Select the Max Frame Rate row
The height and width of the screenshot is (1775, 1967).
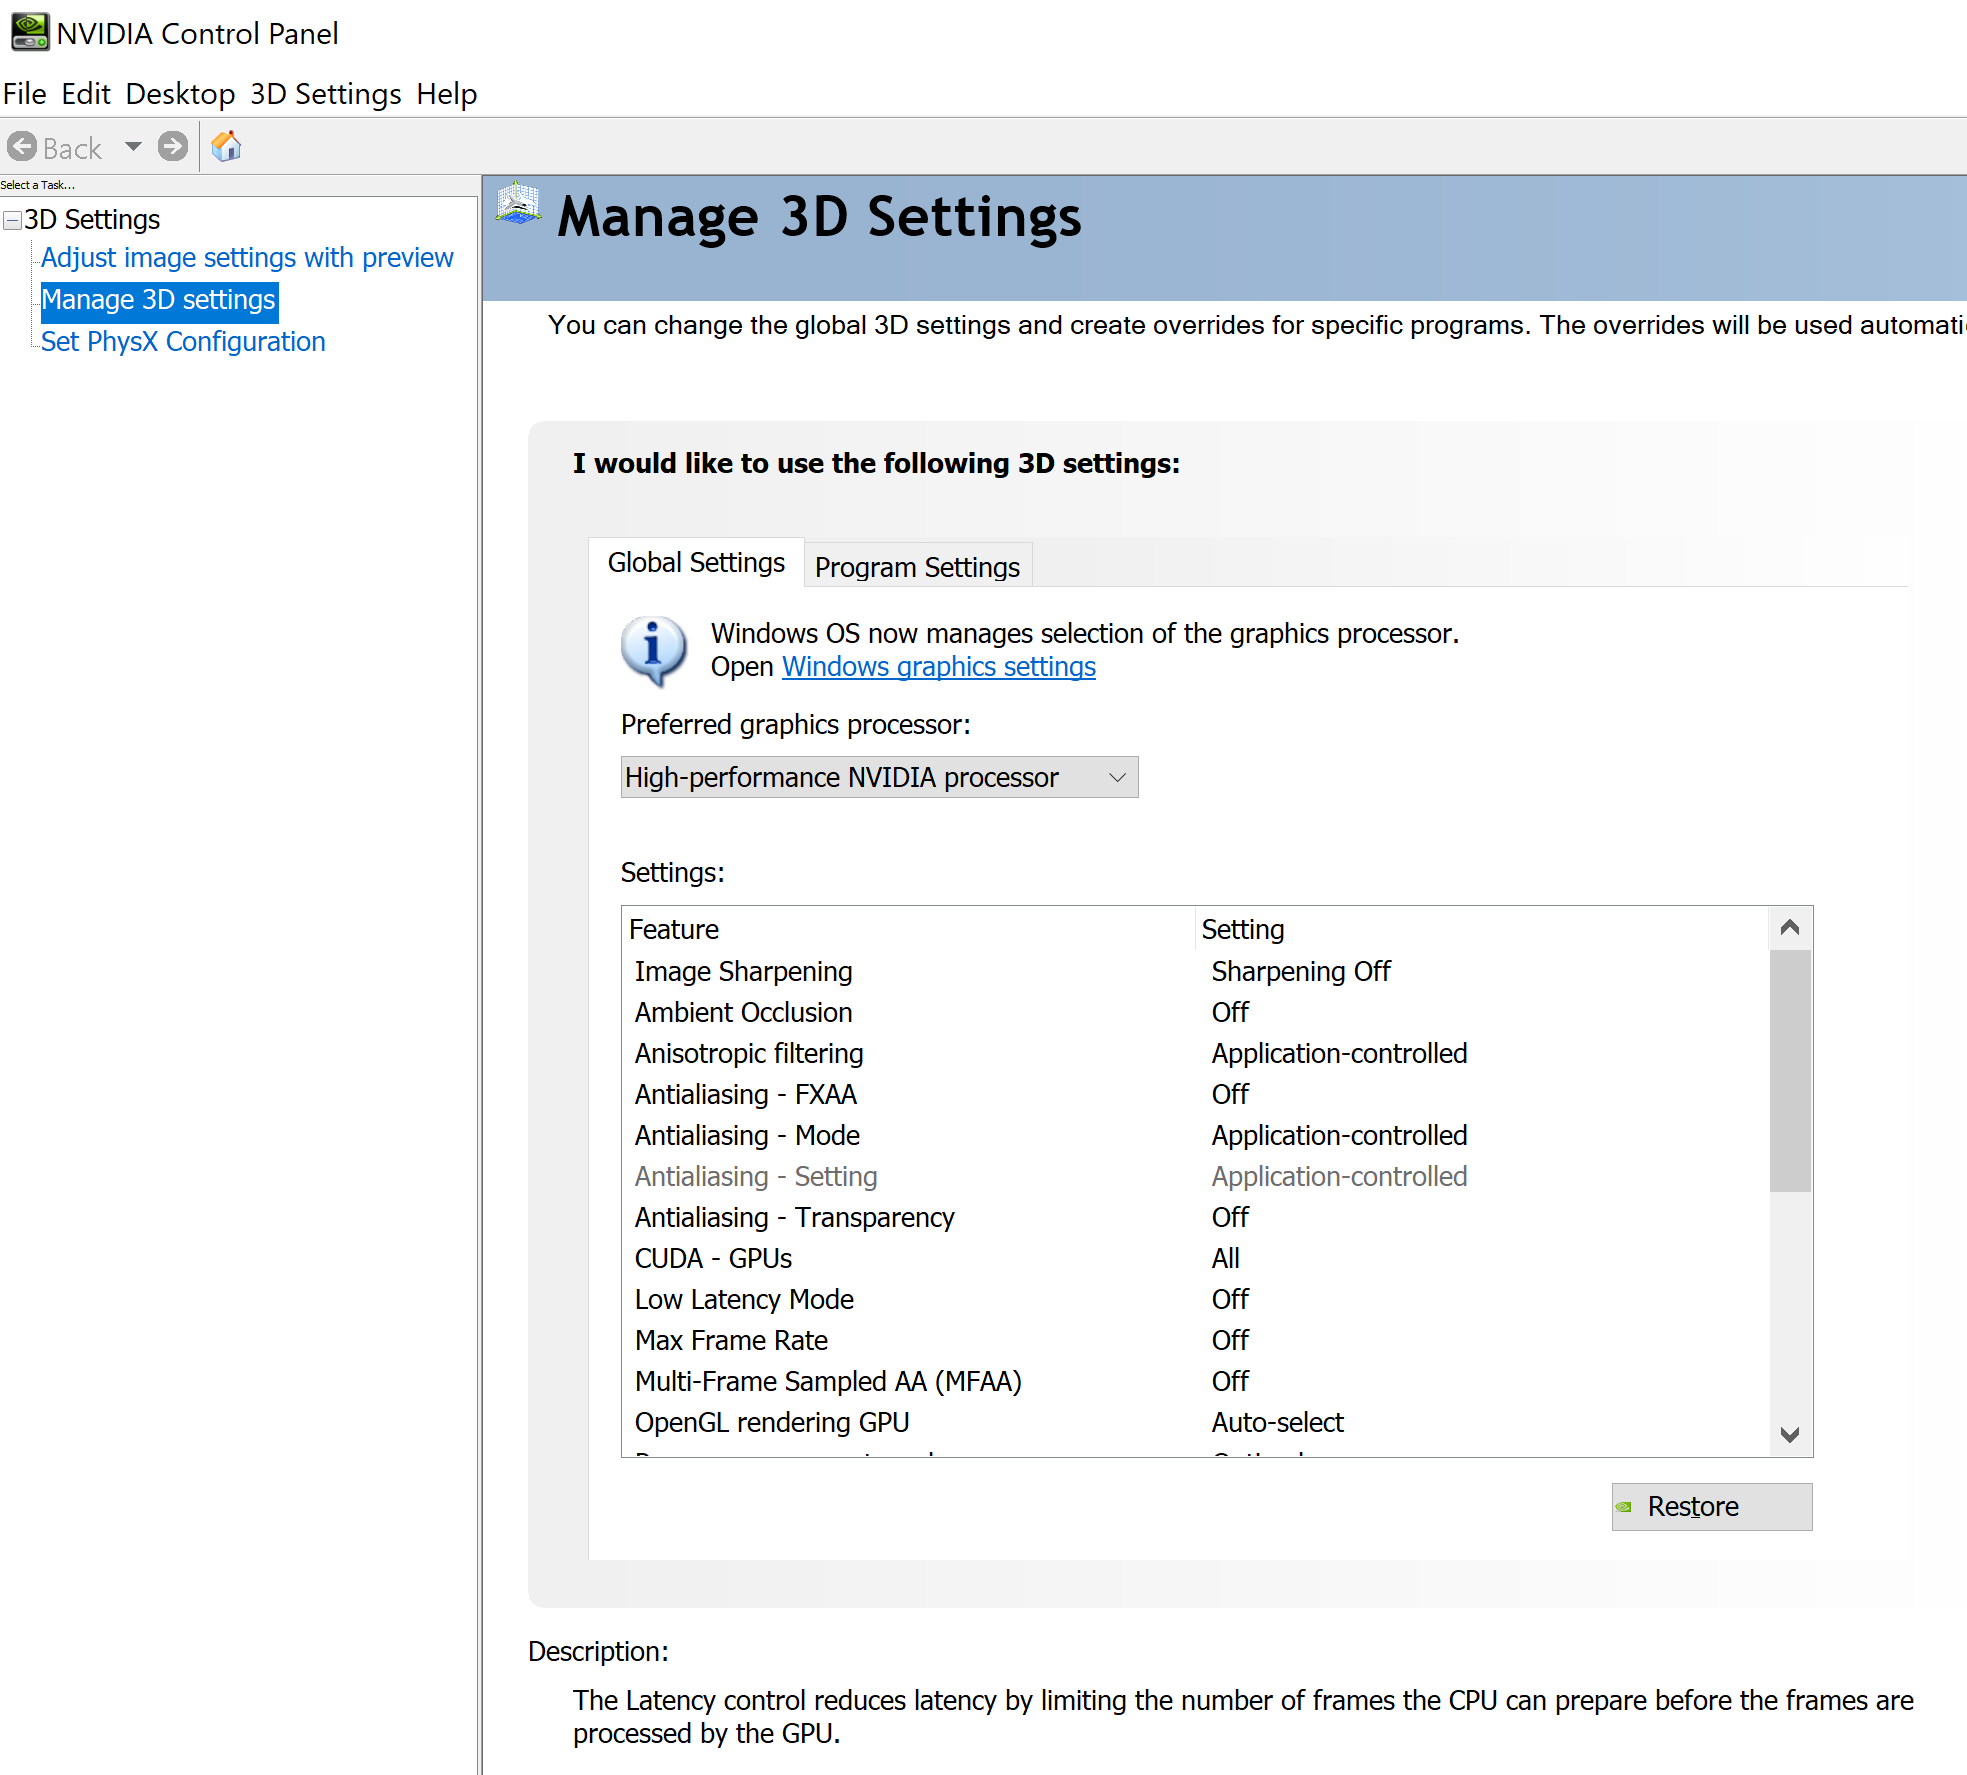pos(1195,1341)
